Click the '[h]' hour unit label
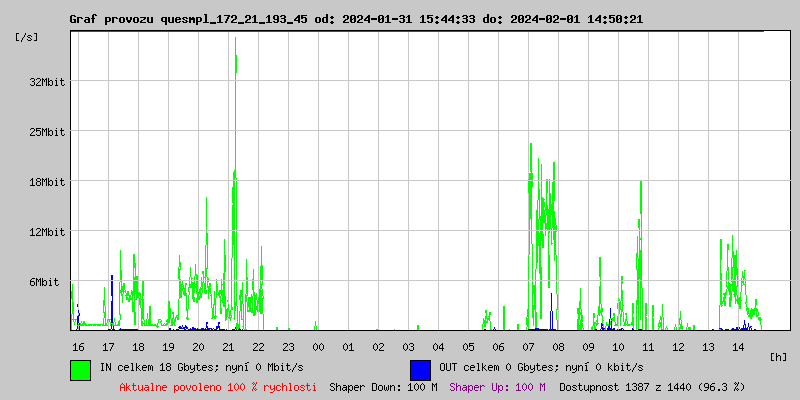800x400 pixels. 778,356
